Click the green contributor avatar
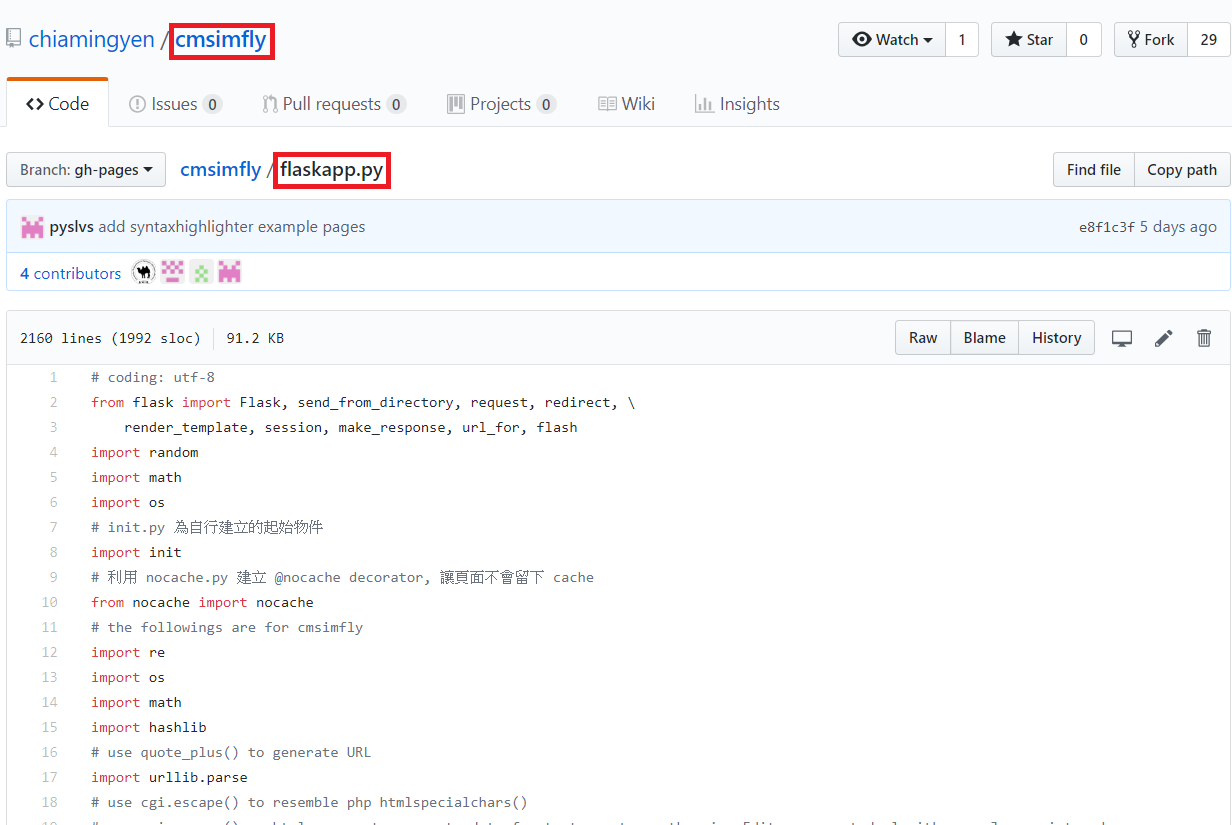Image resolution: width=1232 pixels, height=825 pixels. (202, 273)
